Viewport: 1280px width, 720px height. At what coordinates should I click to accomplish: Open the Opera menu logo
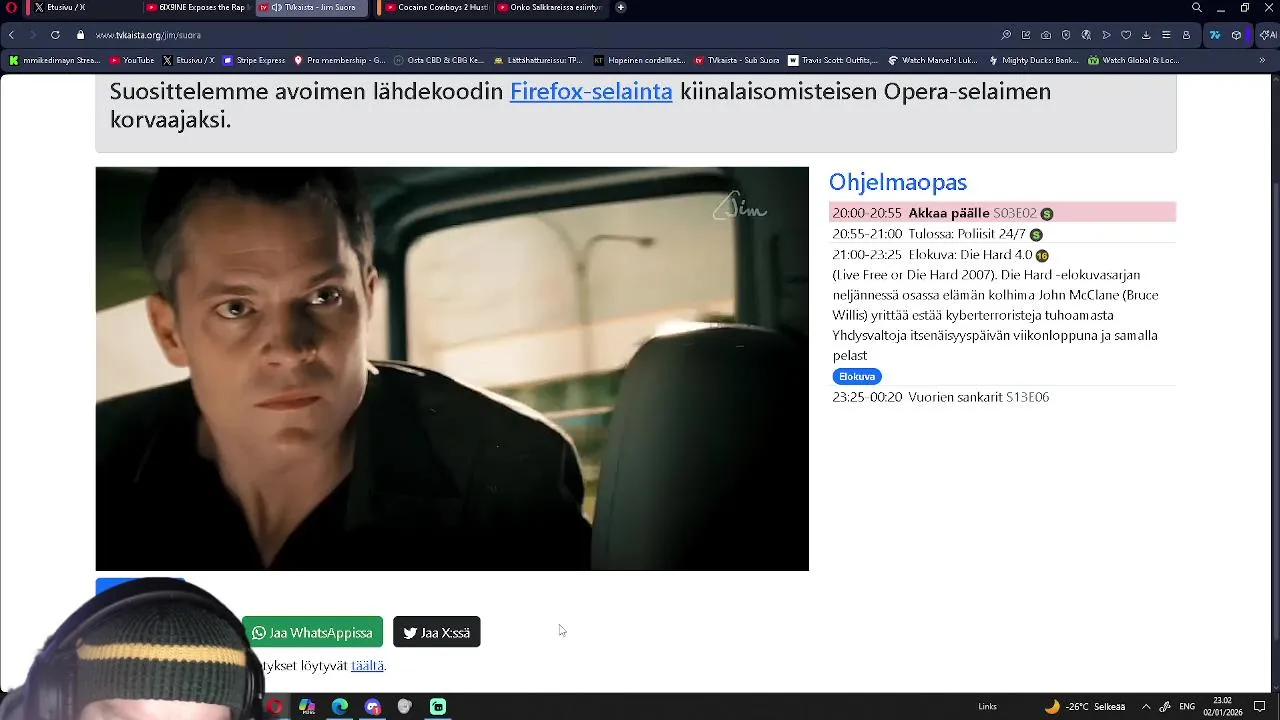11,7
